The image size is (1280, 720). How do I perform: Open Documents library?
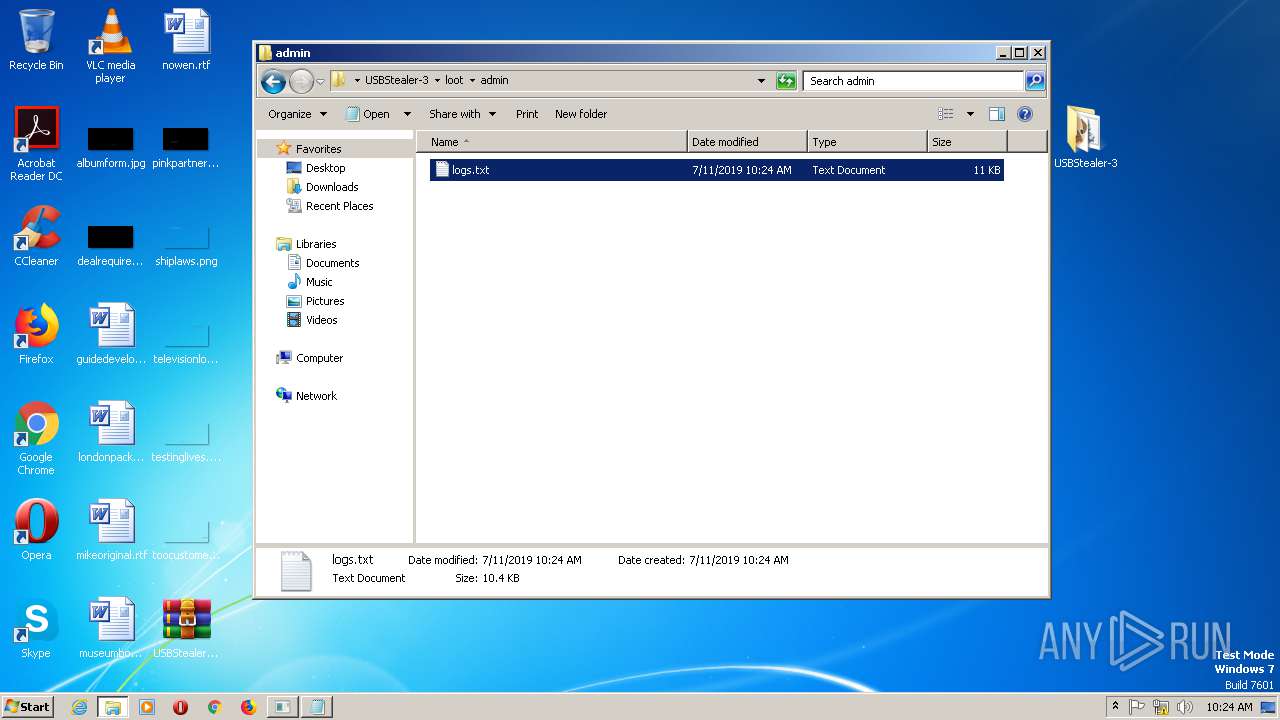tap(332, 263)
